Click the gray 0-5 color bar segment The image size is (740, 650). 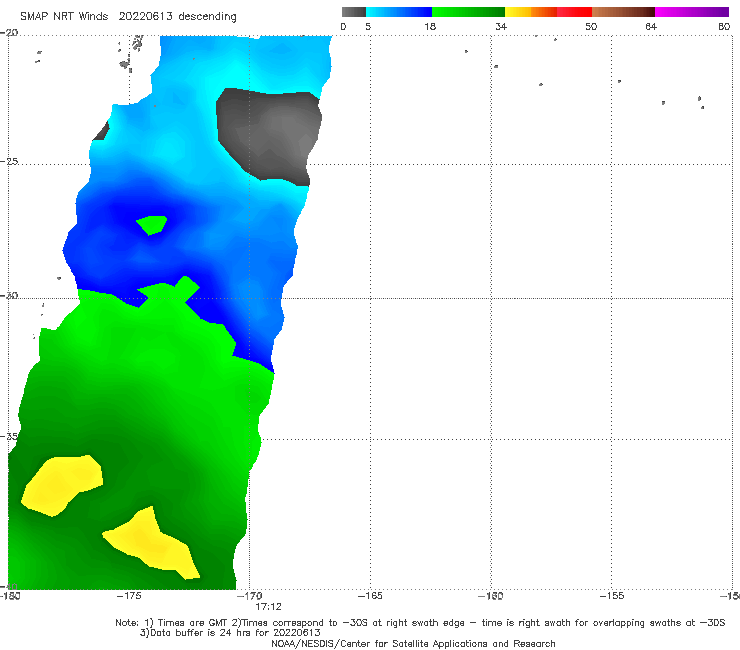353,12
